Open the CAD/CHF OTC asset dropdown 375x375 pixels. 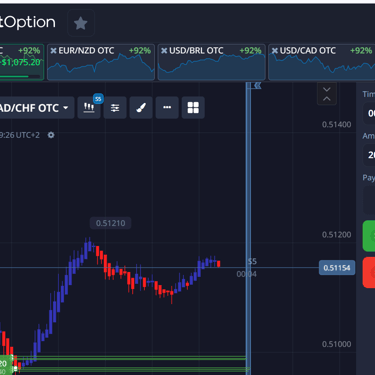(36, 108)
